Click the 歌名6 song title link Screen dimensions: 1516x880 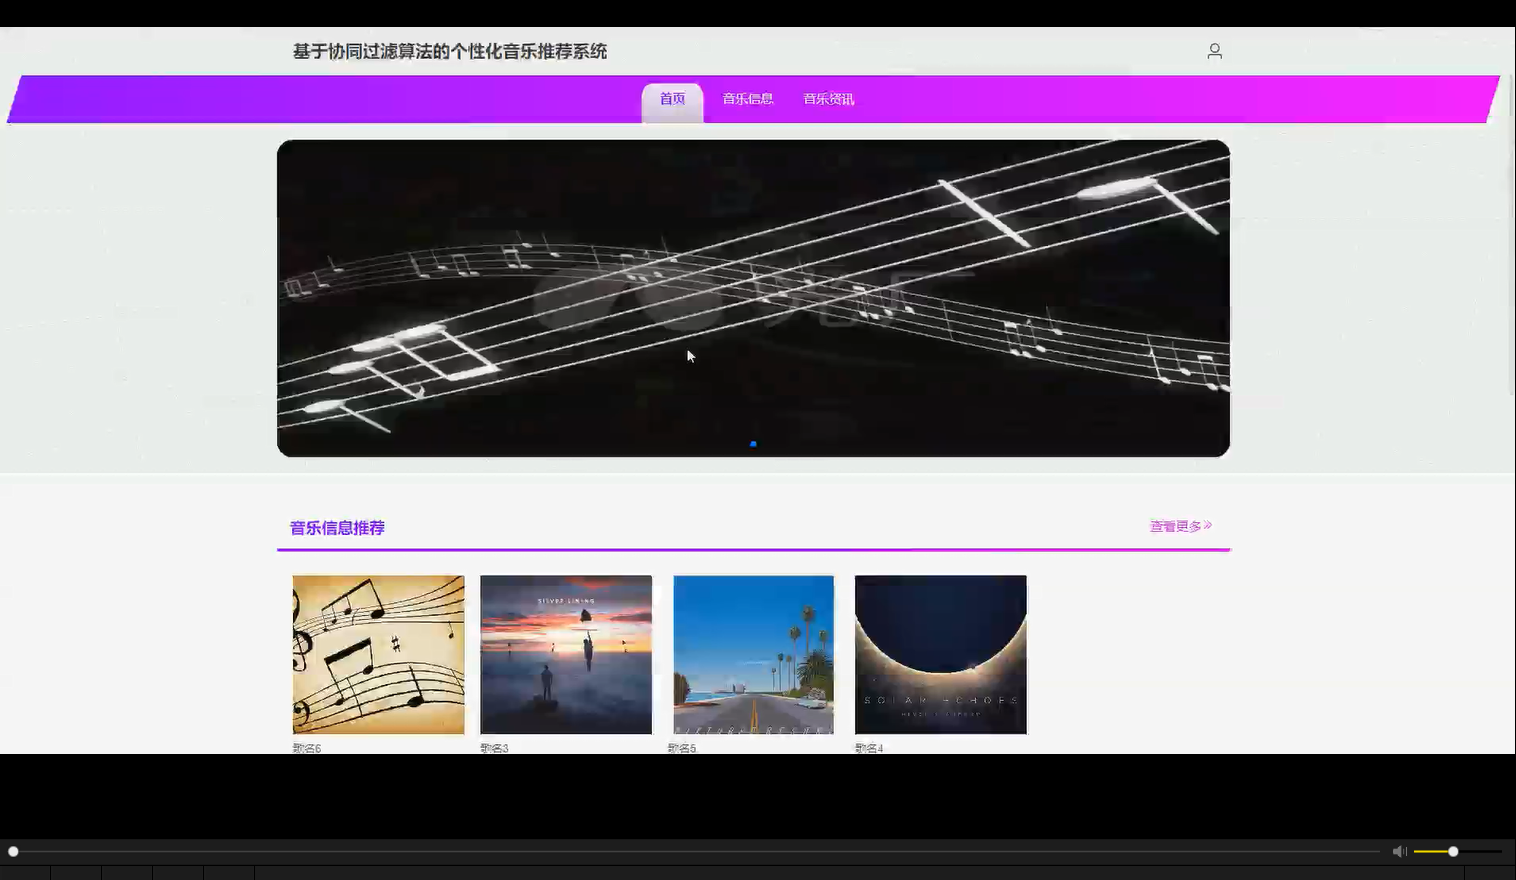304,747
